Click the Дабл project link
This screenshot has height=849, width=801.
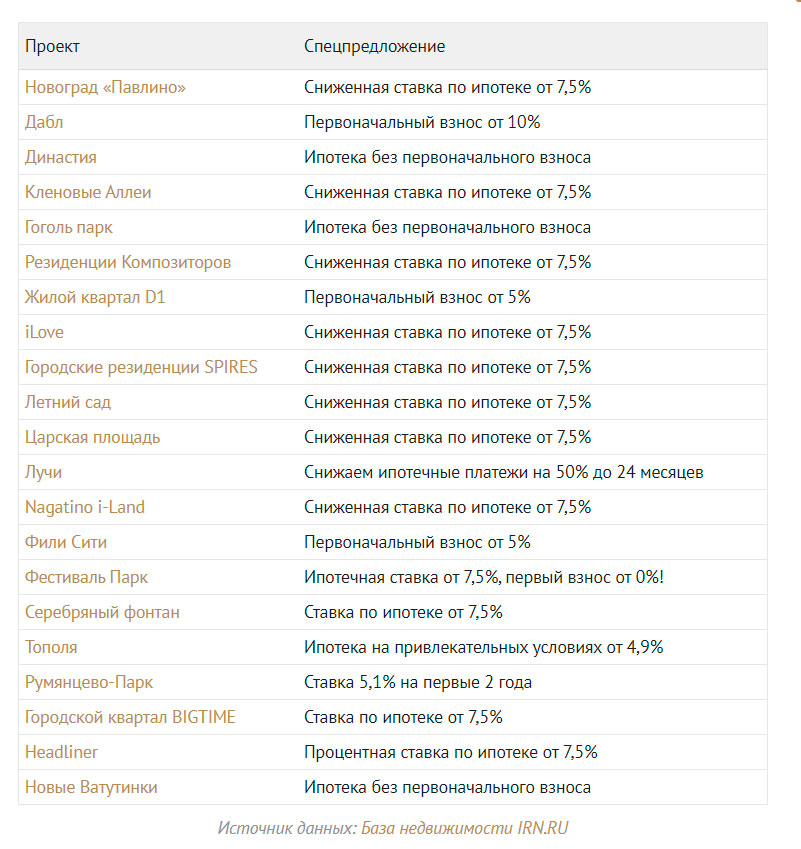tap(44, 122)
